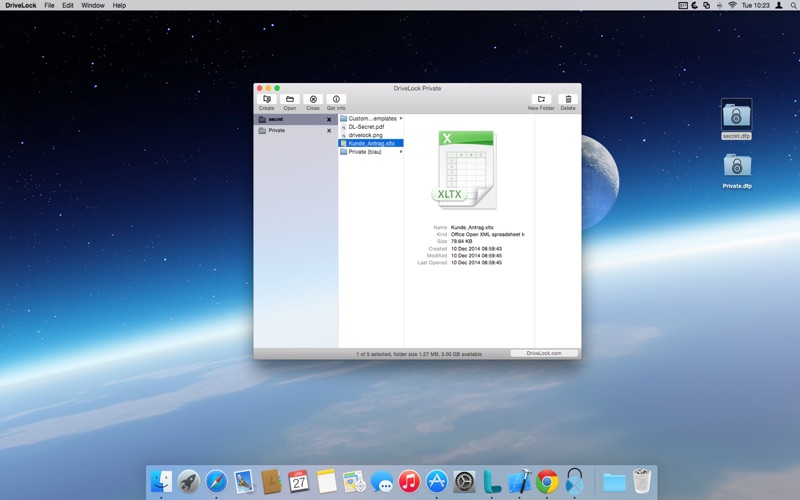
Task: Expand the Custom...emplates folder arrow
Action: tap(401, 118)
